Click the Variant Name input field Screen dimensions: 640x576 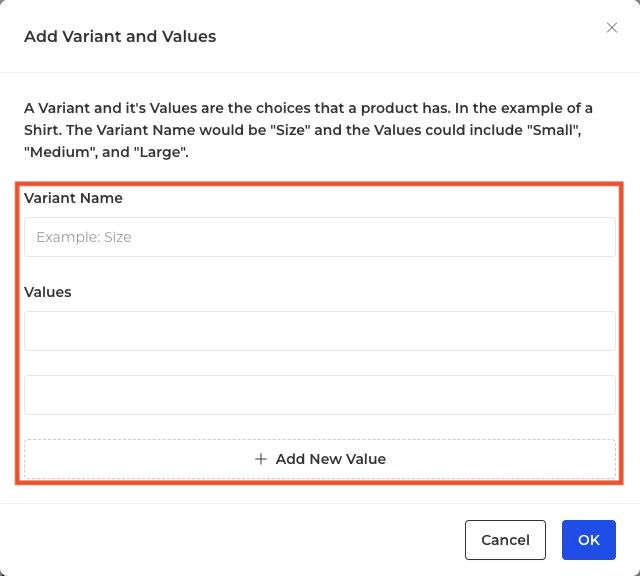point(320,237)
